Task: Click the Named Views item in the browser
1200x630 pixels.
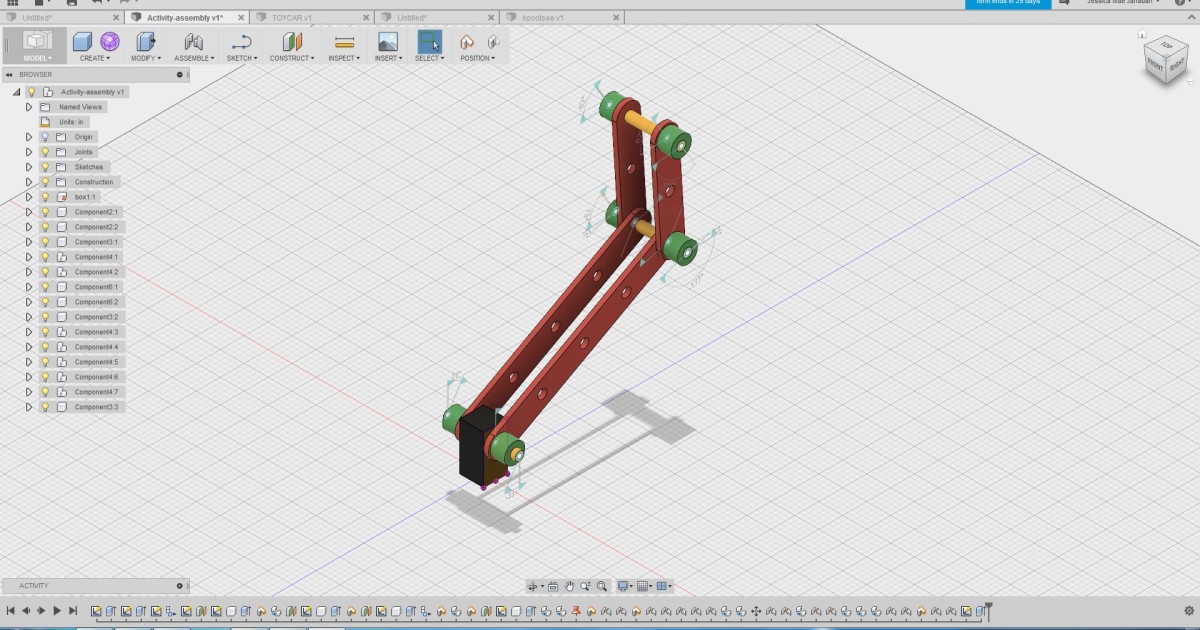Action: tap(80, 107)
